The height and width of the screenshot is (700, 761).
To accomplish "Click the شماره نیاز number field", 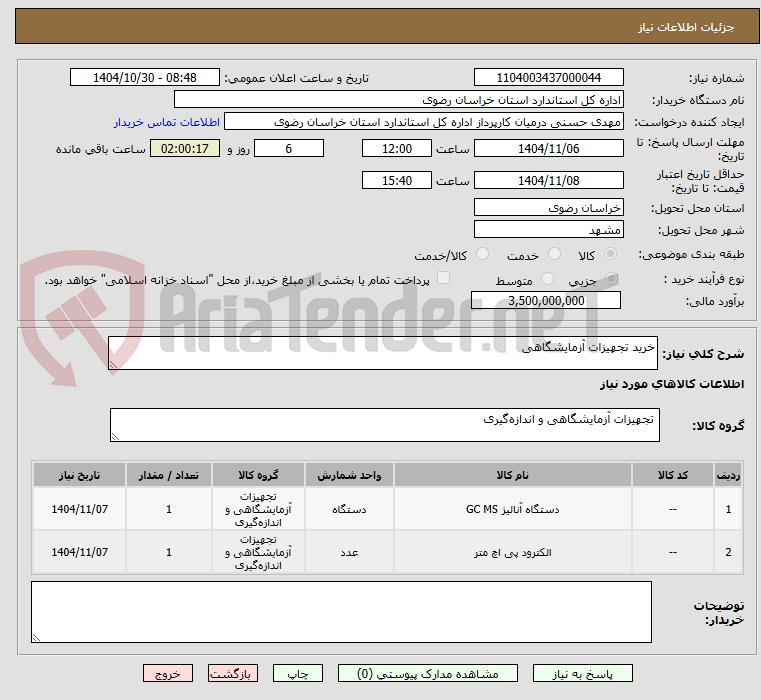I will coord(548,77).
